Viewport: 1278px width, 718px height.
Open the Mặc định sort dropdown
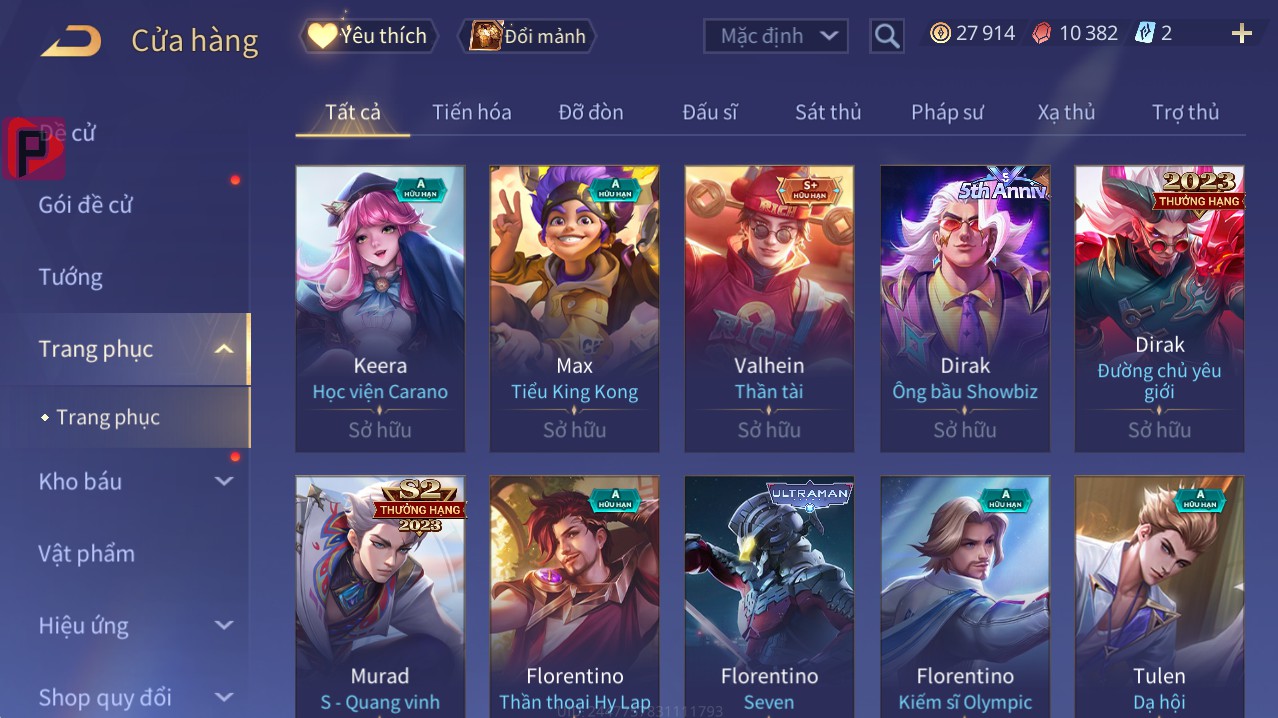(776, 36)
